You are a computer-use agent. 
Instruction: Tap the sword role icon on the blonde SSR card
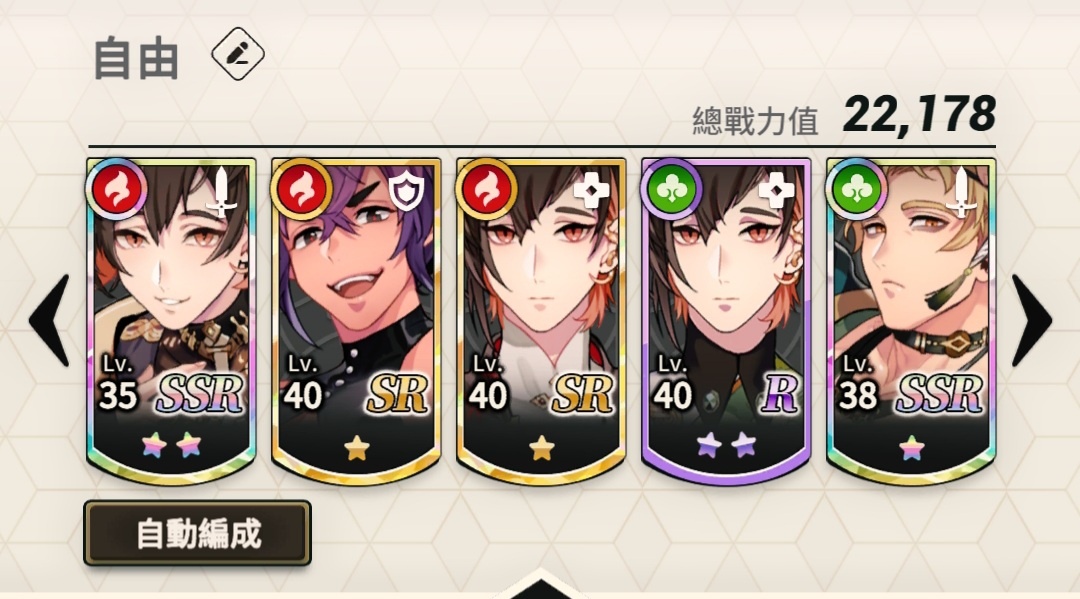(962, 192)
